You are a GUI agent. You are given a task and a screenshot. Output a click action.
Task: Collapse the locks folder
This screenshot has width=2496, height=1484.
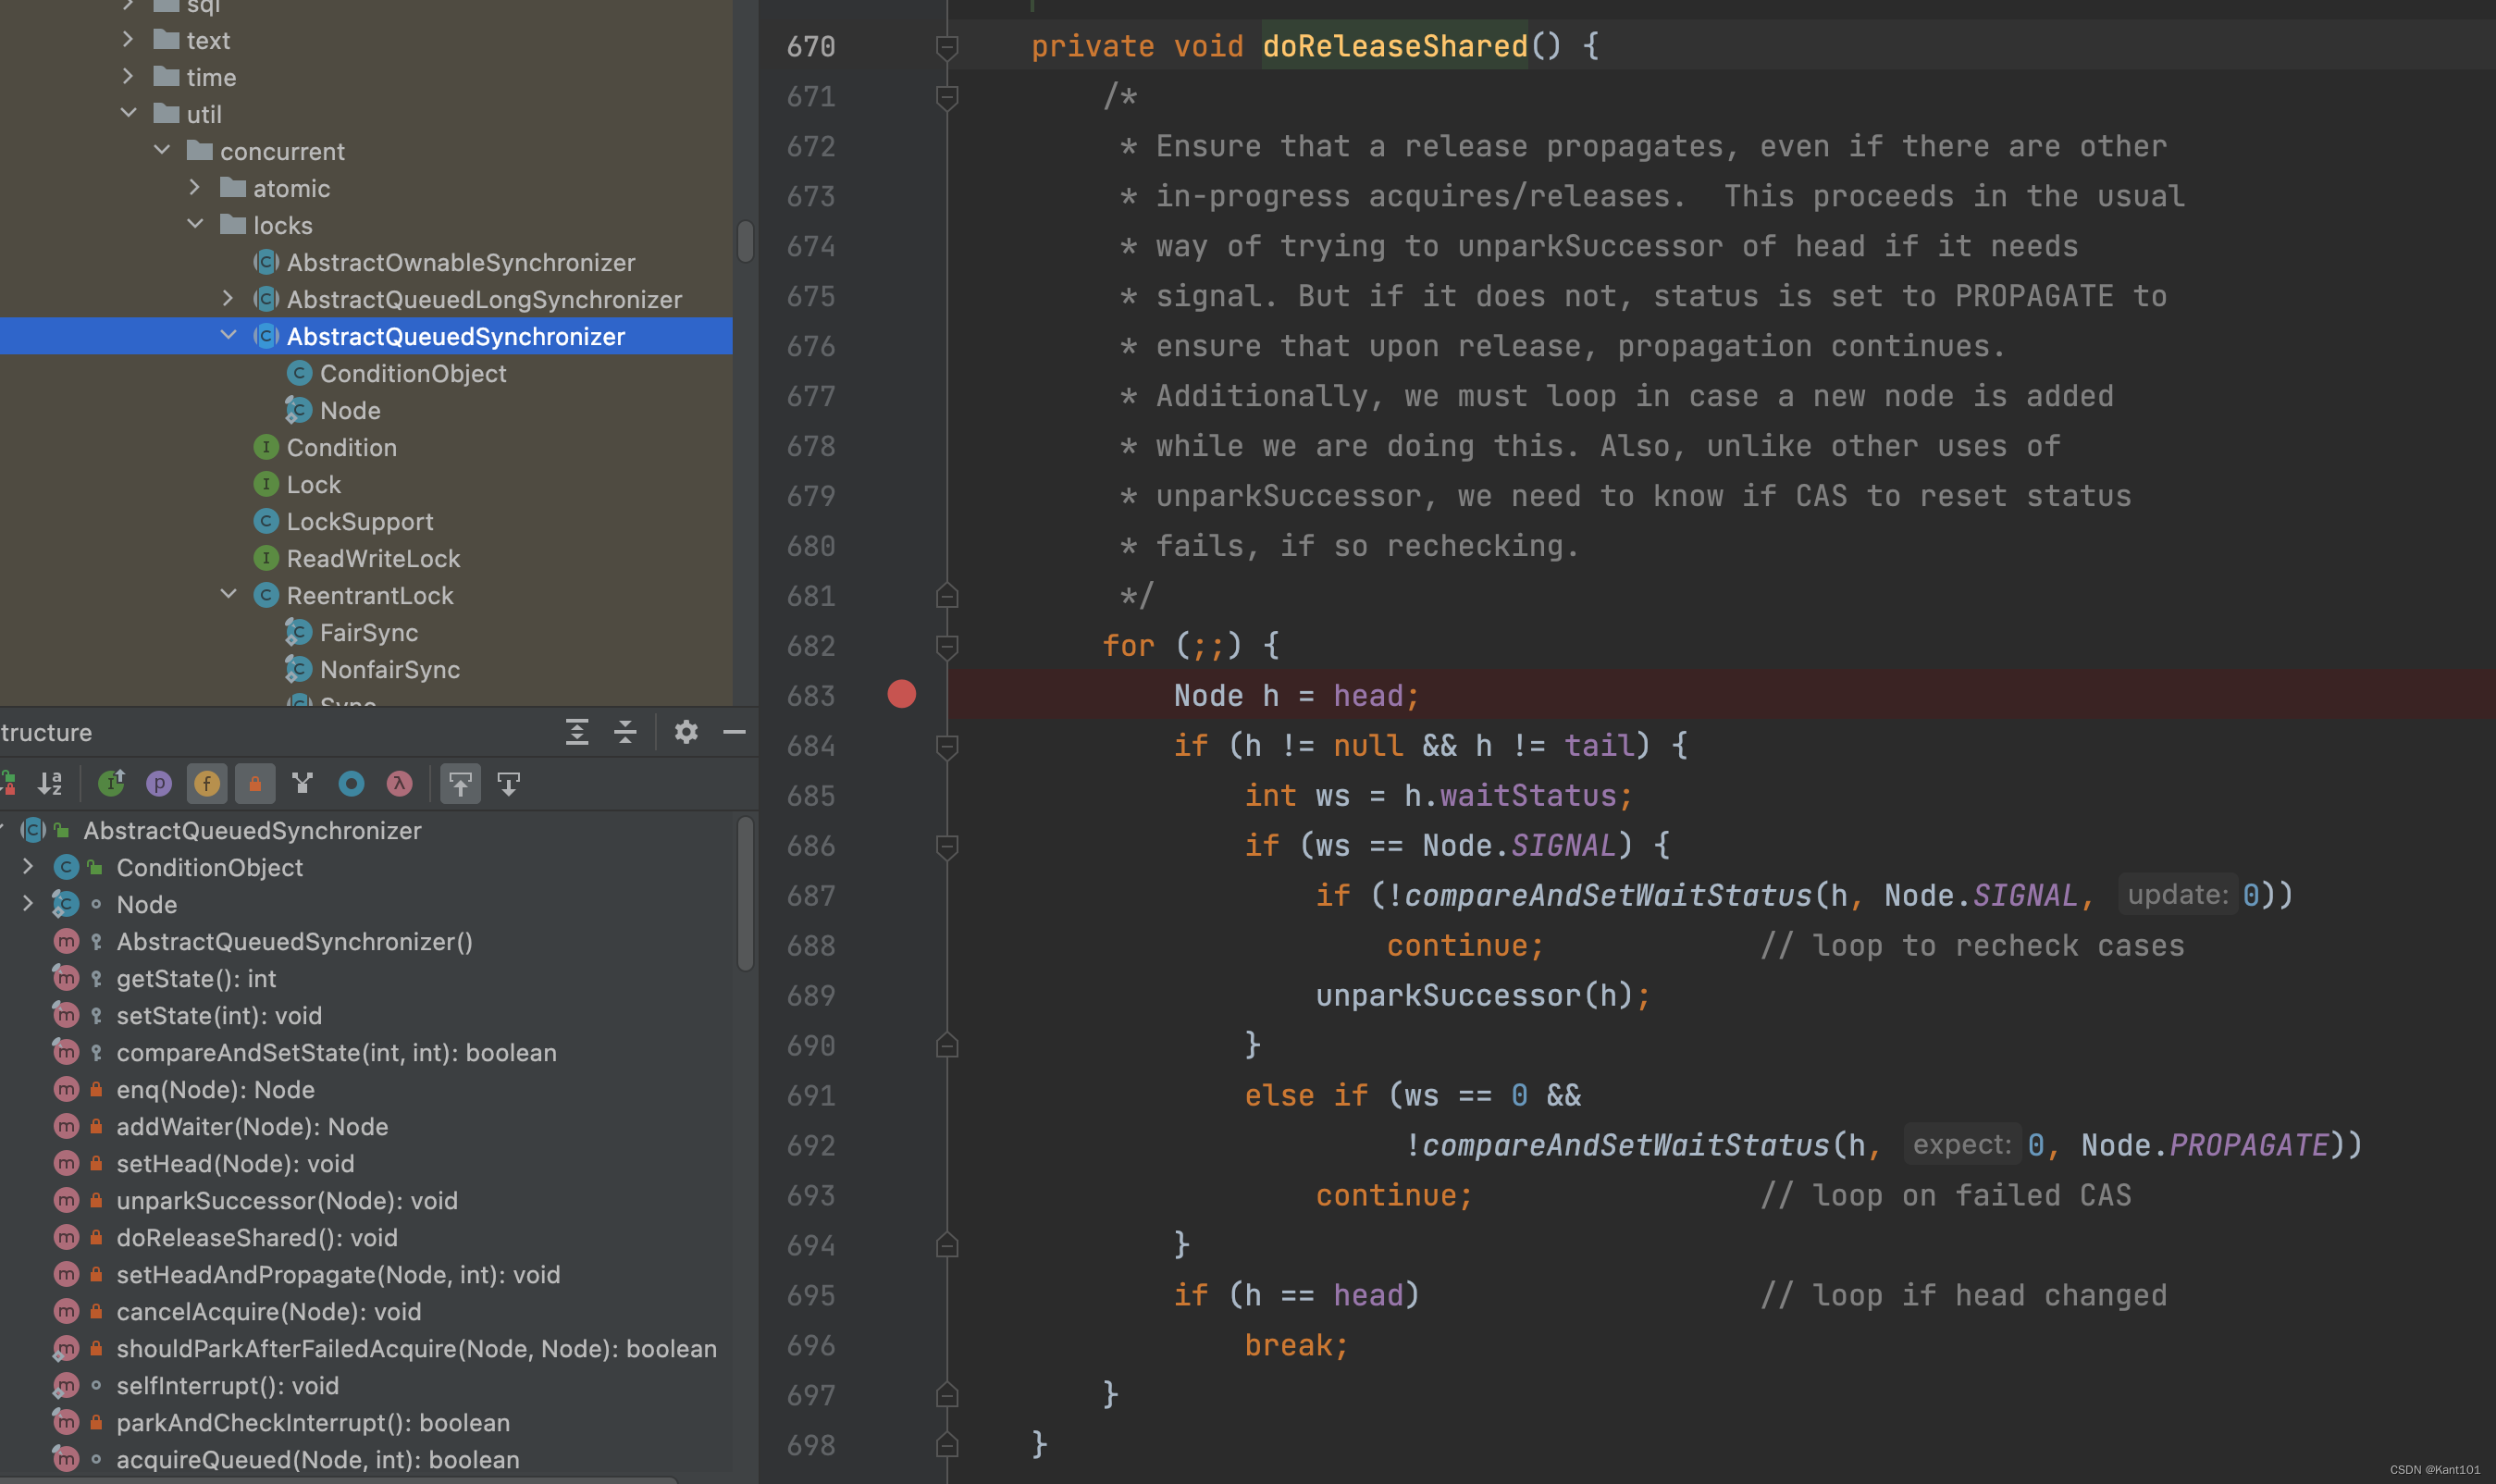[x=195, y=225]
